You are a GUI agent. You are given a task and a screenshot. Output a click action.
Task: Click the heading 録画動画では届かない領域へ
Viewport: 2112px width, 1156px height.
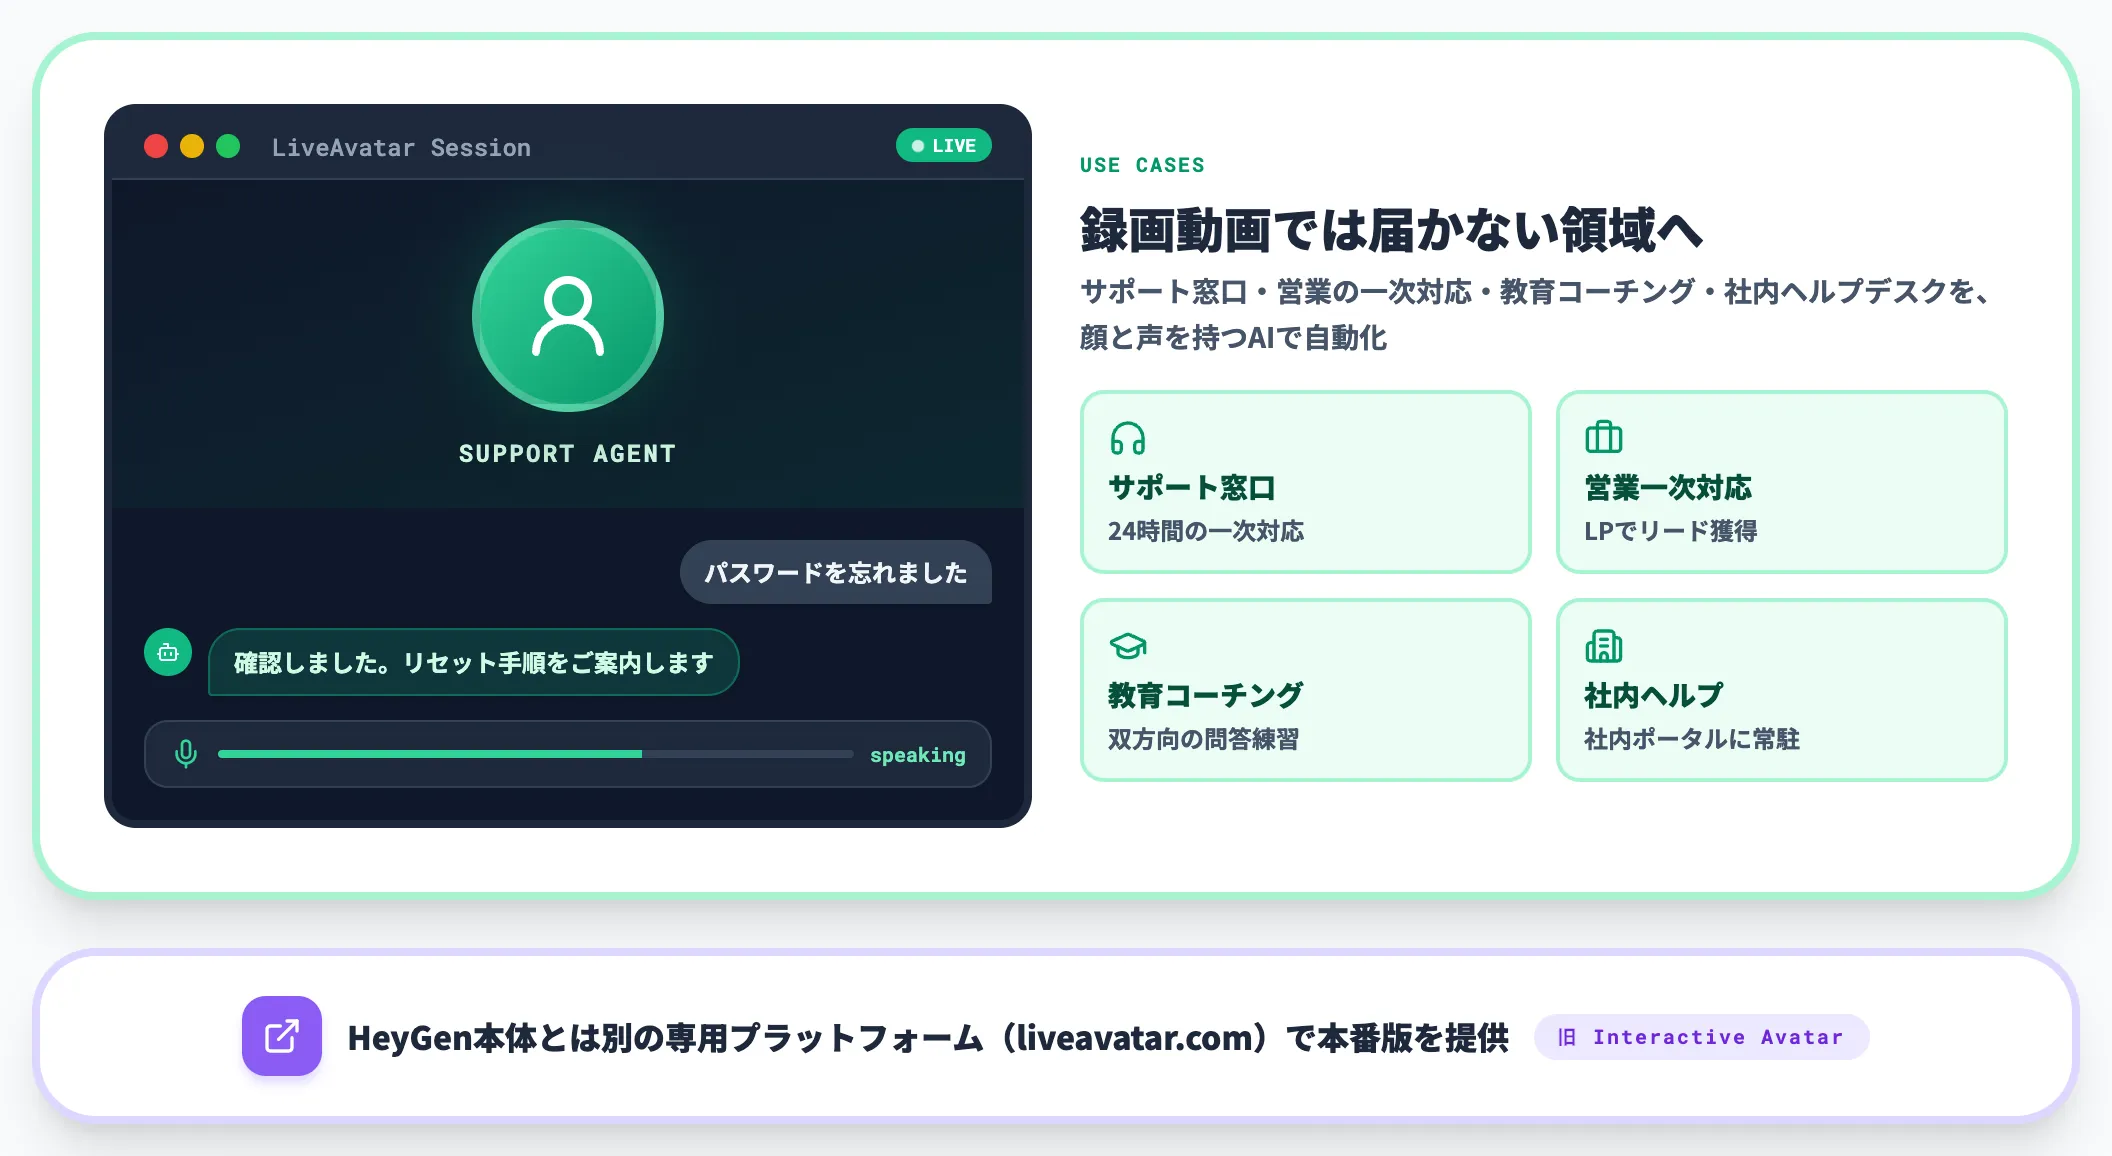coord(1391,230)
